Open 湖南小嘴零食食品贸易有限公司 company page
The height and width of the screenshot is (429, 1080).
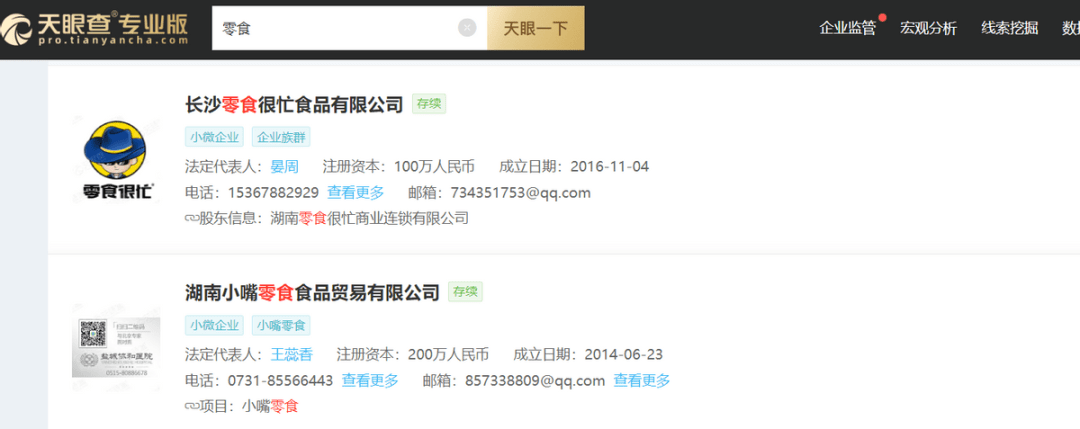click(312, 292)
